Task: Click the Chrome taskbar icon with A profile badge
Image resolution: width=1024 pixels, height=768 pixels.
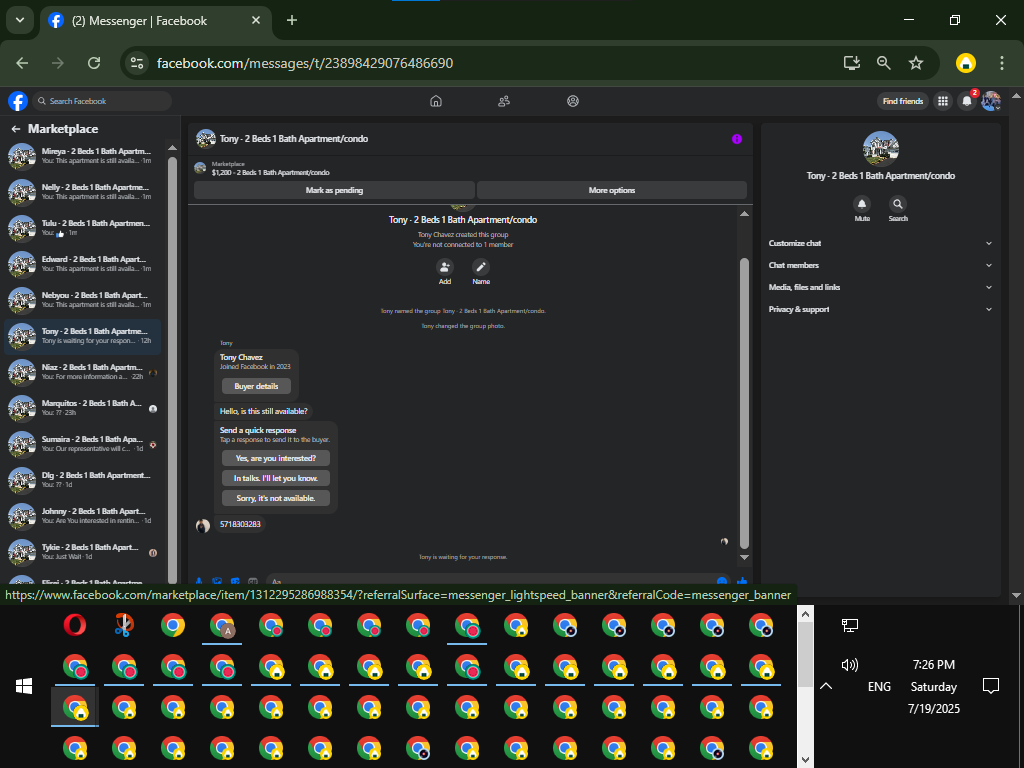Action: pyautogui.click(x=222, y=626)
